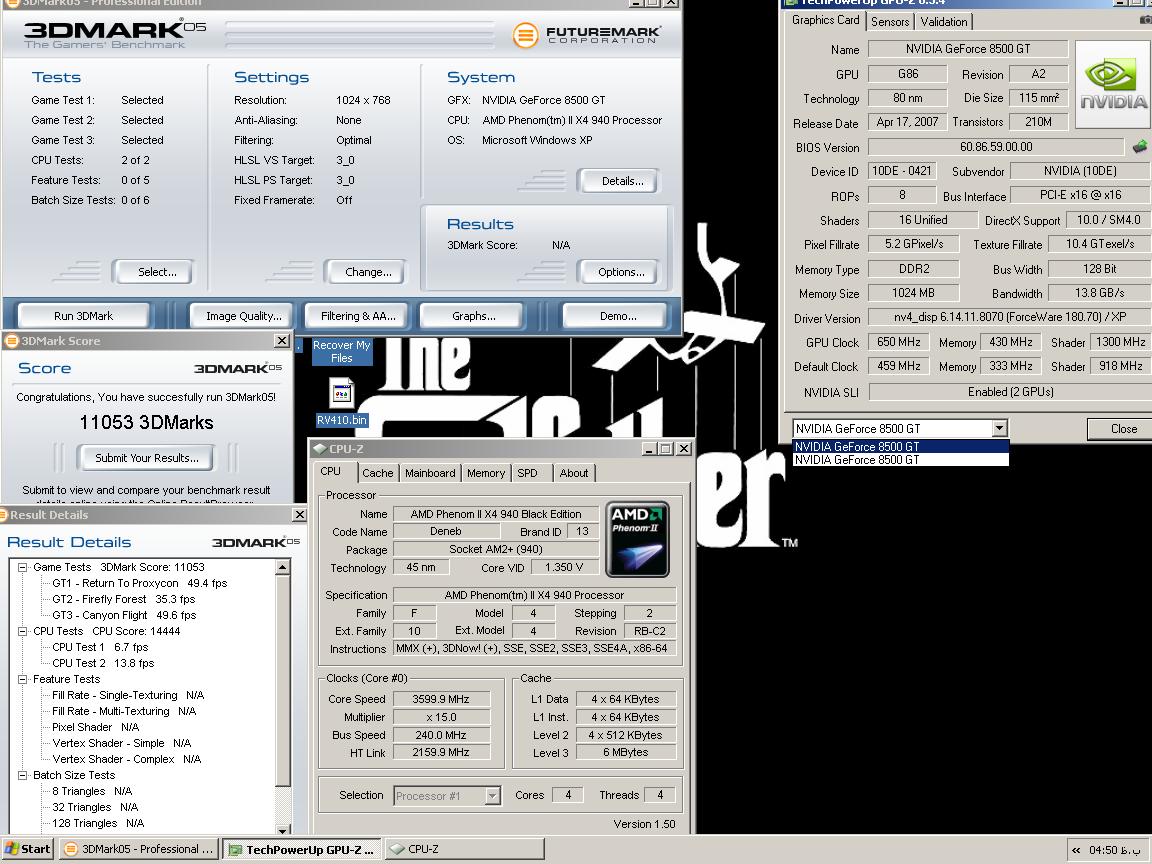
Task: Click Select under Tests
Action: point(156,272)
